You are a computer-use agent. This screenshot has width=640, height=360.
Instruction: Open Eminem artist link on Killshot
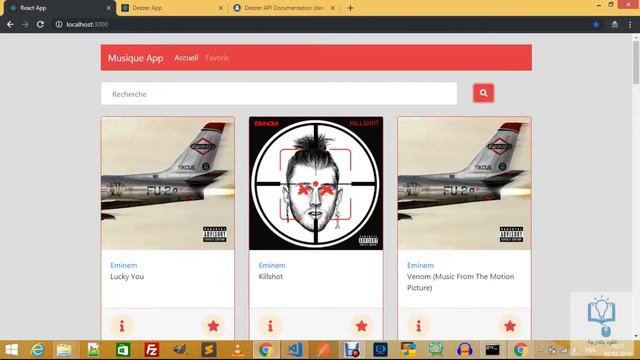click(272, 265)
